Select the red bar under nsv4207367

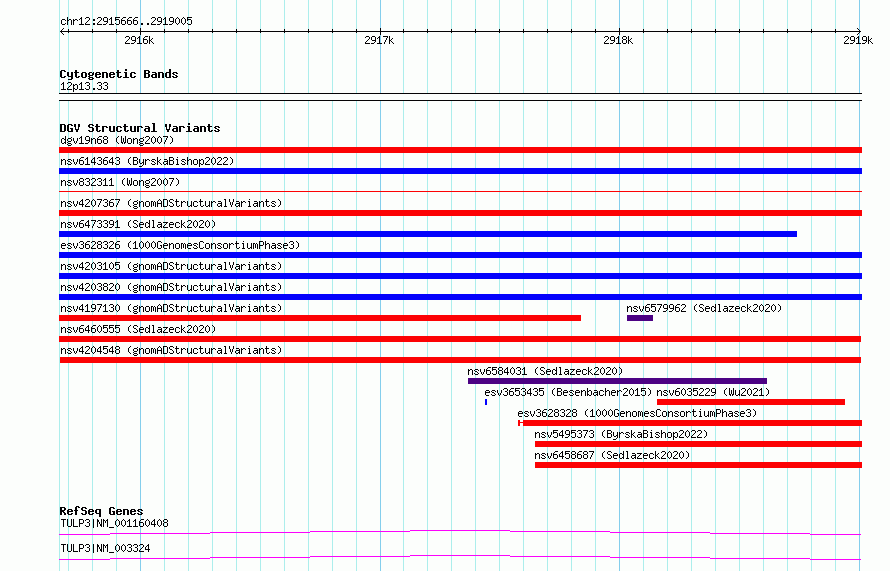(460, 213)
